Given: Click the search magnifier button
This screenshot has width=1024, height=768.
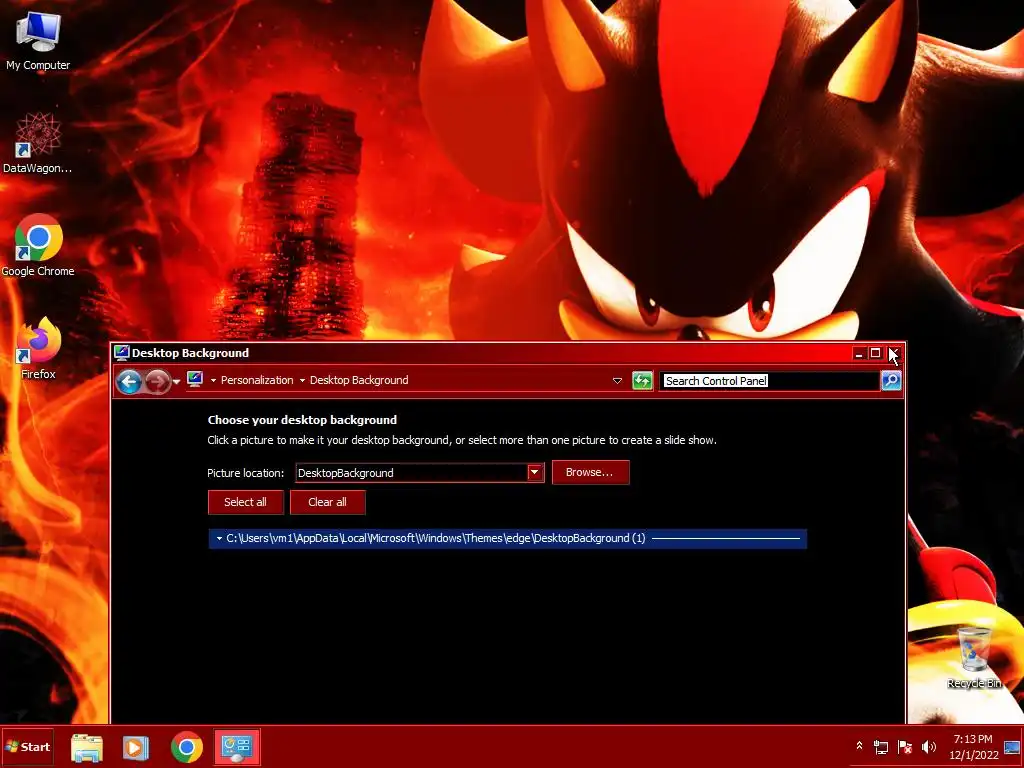Looking at the screenshot, I should point(891,381).
